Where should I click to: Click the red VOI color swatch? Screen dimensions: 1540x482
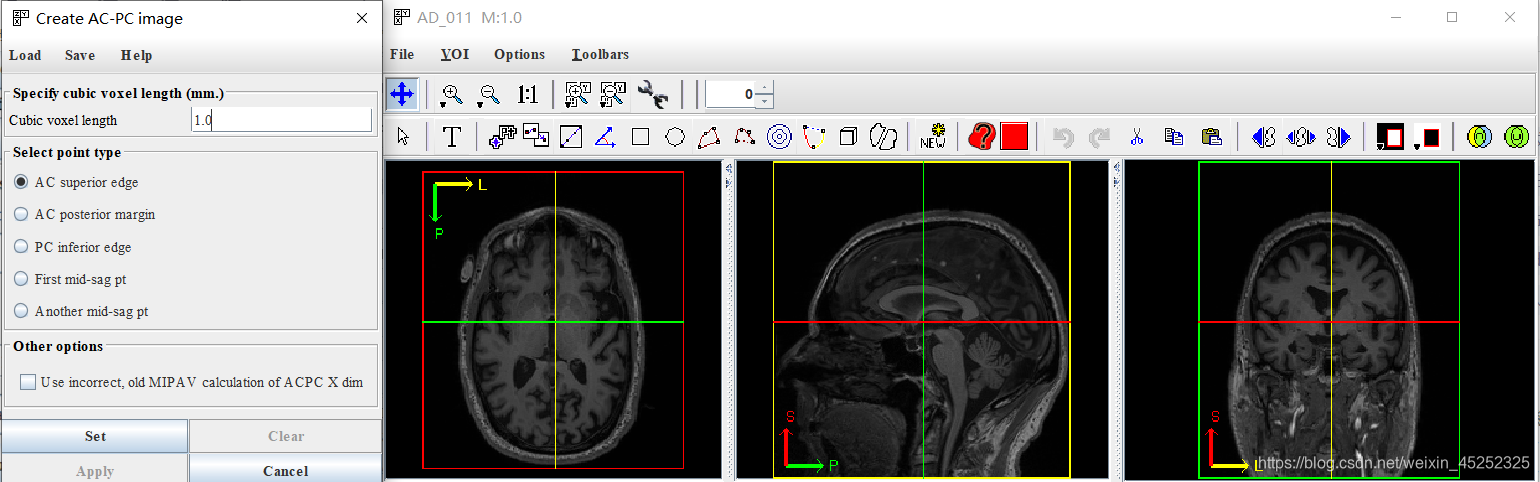coord(1014,137)
